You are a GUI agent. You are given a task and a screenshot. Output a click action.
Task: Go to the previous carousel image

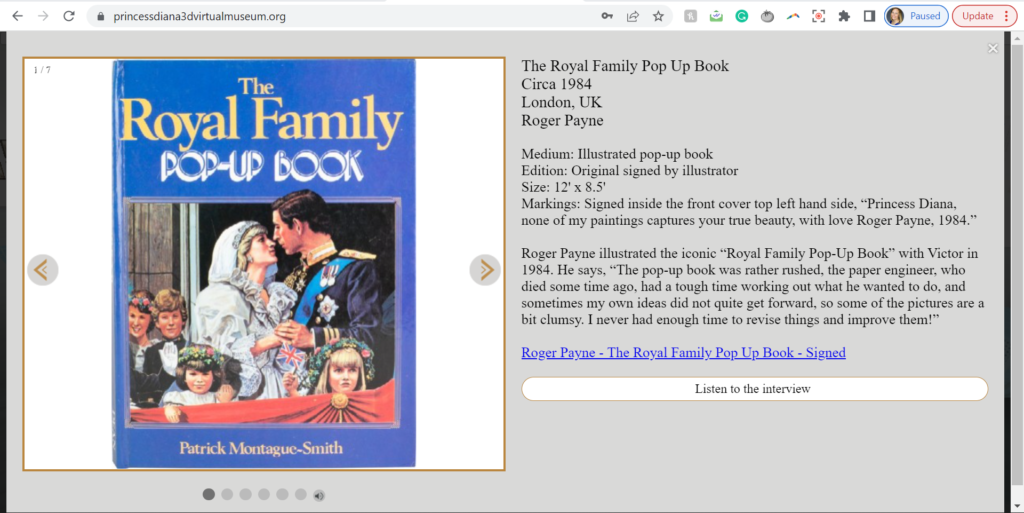43,270
